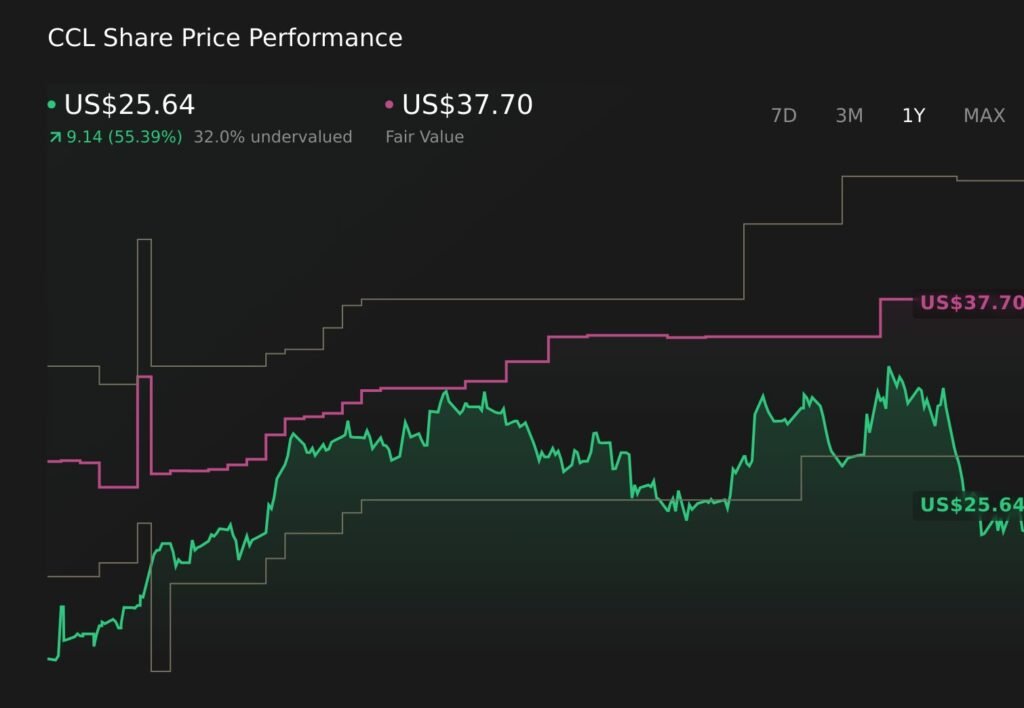1024x708 pixels.
Task: Click the CCL Share Price Performance title
Action: 223,38
